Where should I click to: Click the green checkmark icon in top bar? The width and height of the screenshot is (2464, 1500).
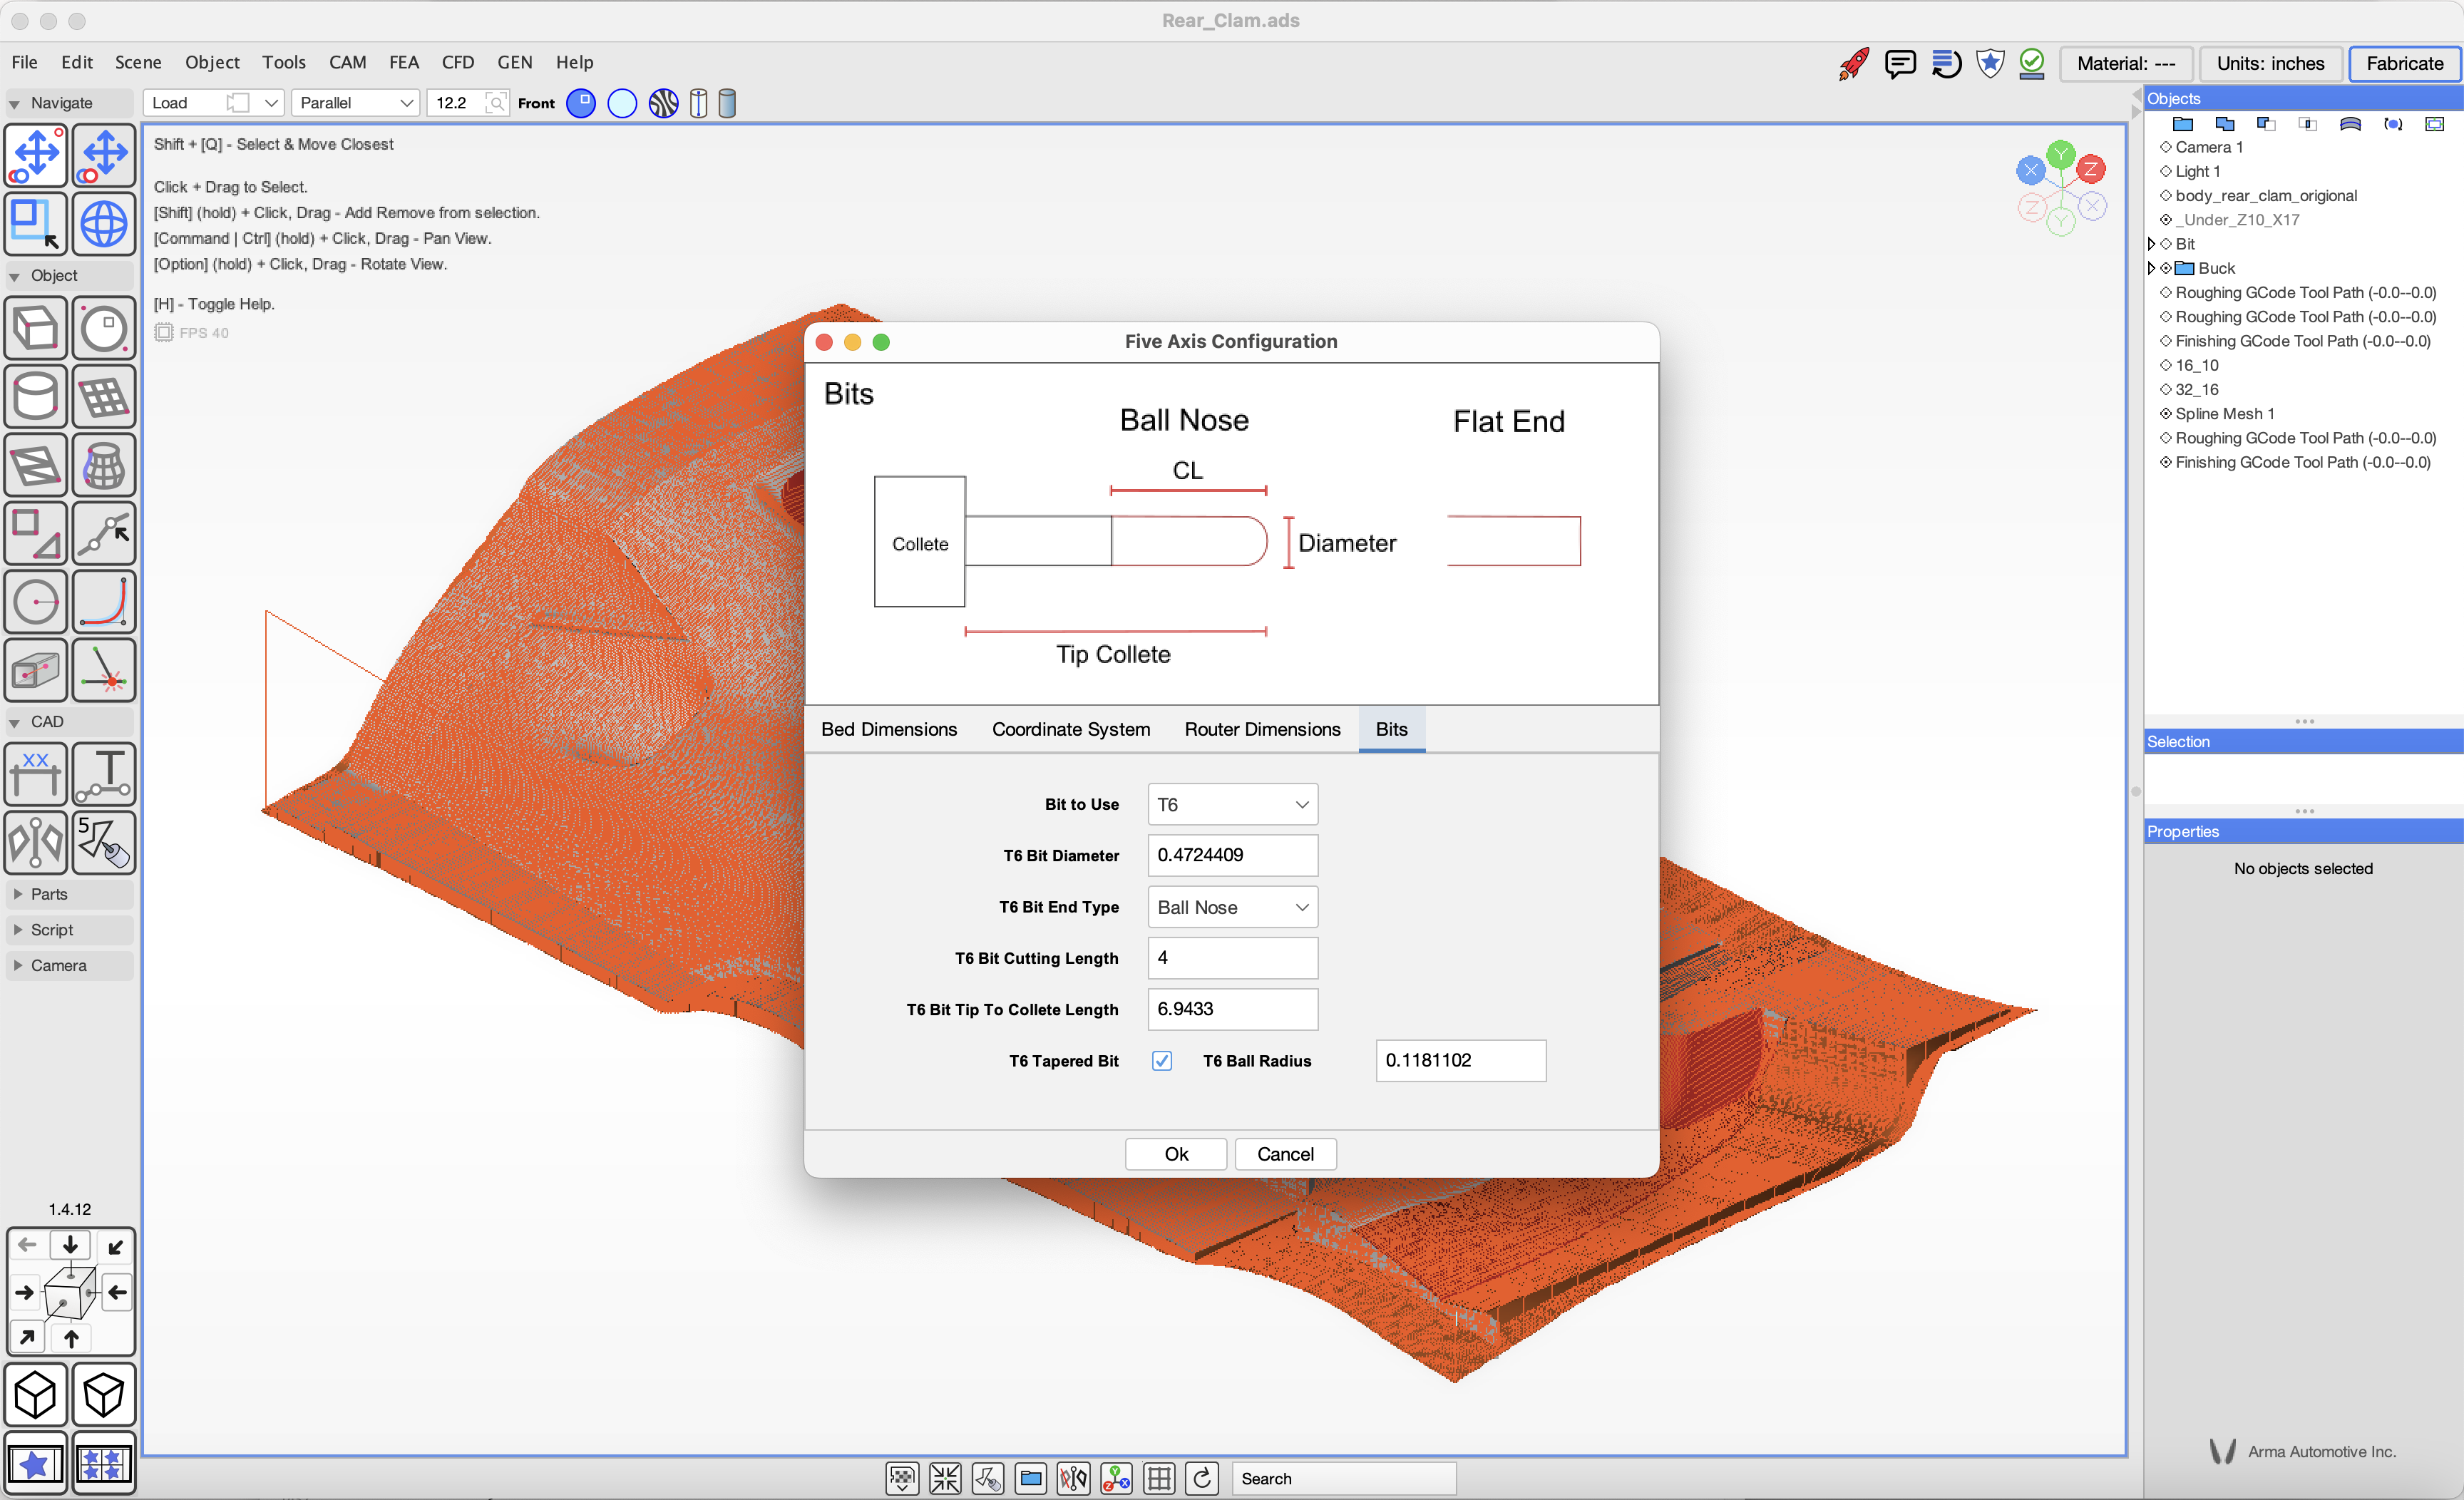click(x=2031, y=63)
